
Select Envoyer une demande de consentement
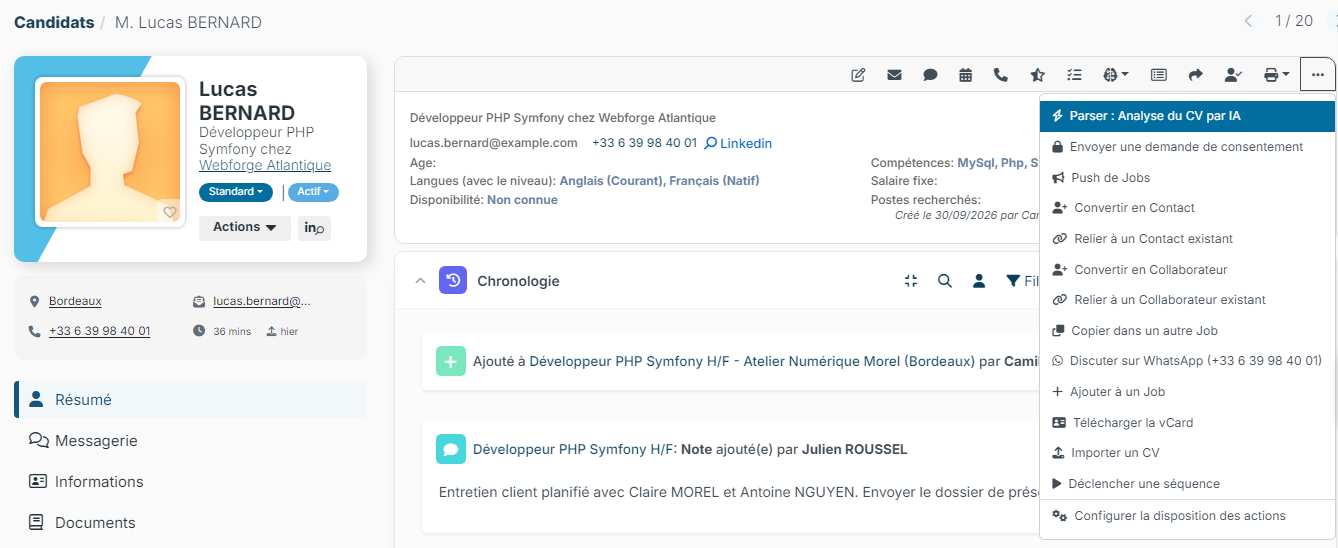pyautogui.click(x=1188, y=147)
